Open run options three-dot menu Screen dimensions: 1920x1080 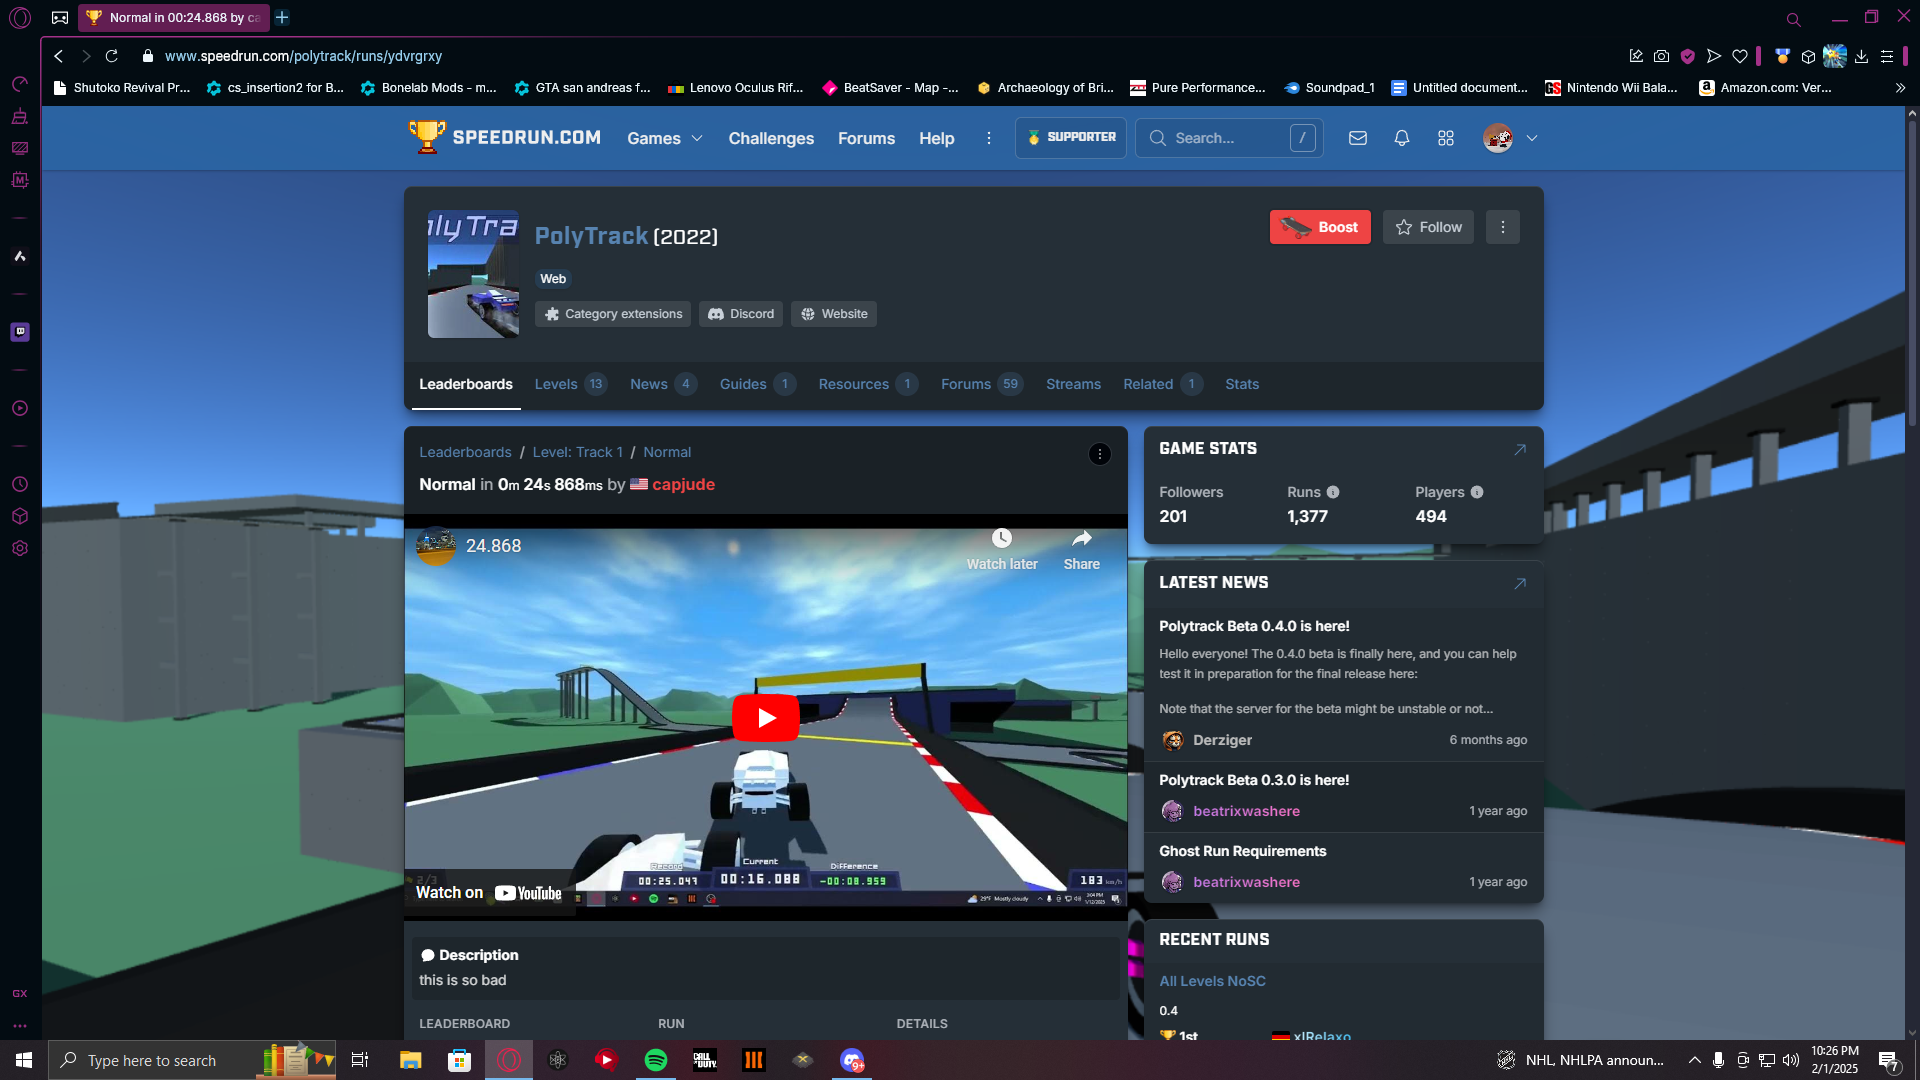1099,454
